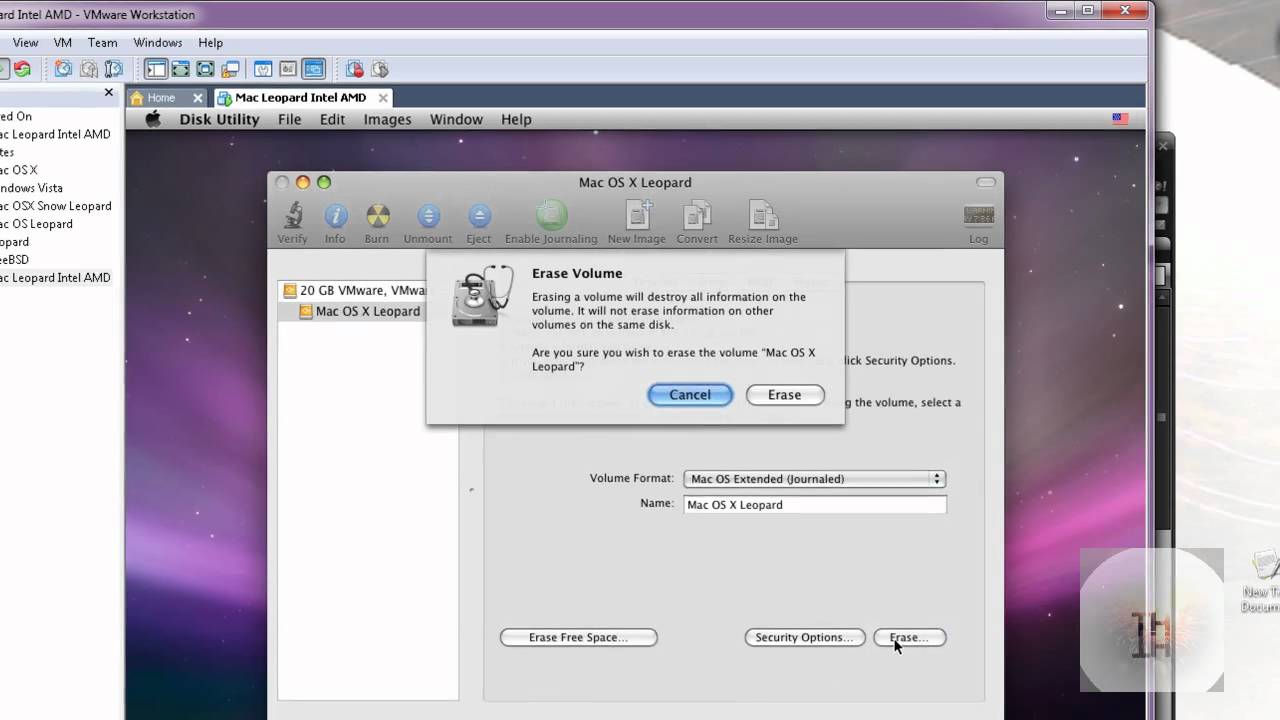Click the US flag input menu icon
This screenshot has width=1280, height=720.
[1120, 118]
